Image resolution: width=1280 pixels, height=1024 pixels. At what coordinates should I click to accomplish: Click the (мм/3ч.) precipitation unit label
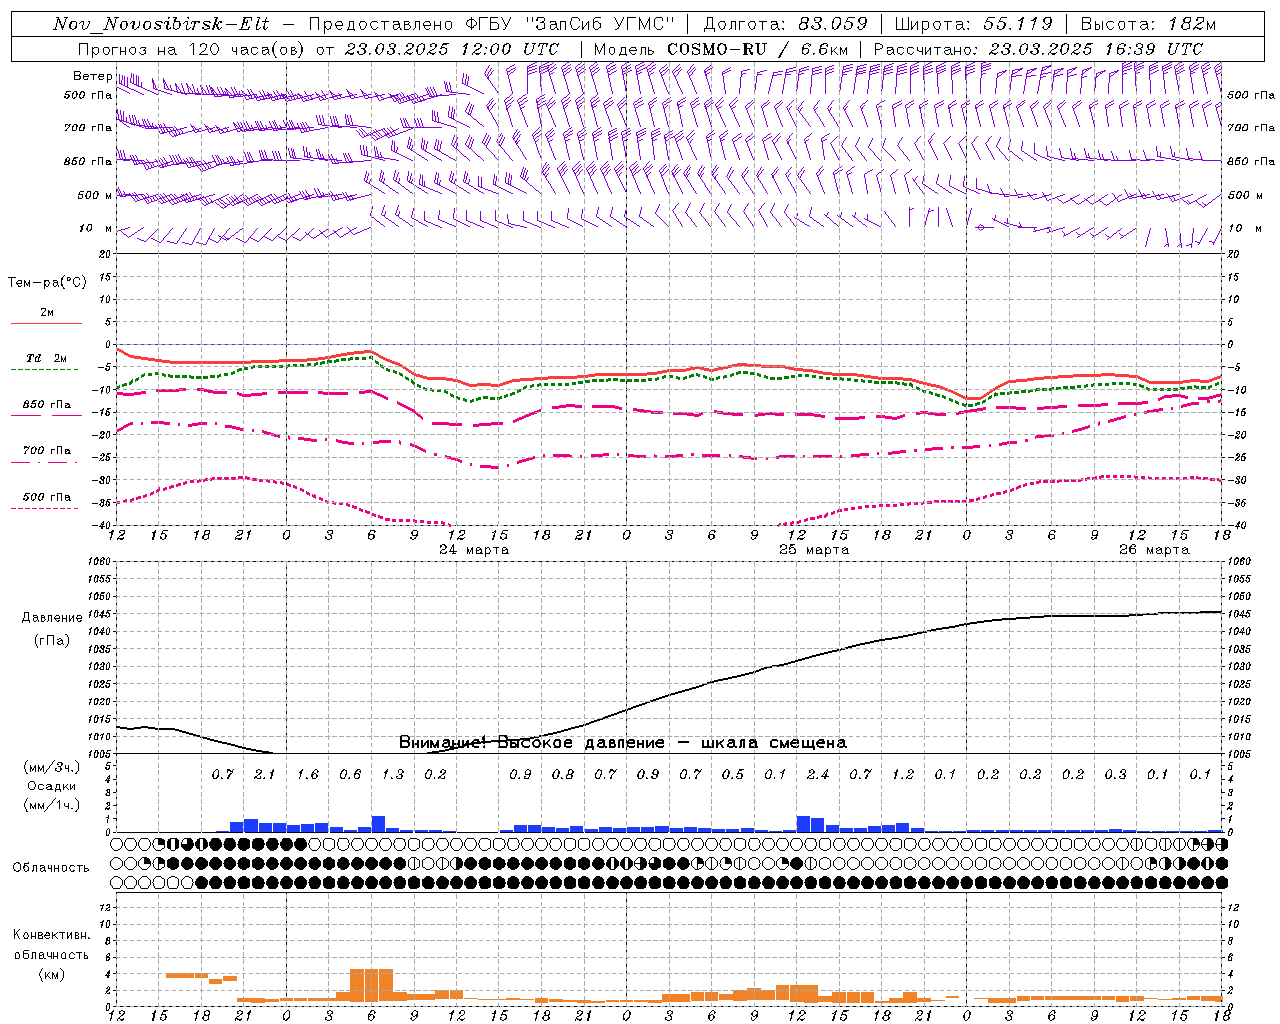51,767
